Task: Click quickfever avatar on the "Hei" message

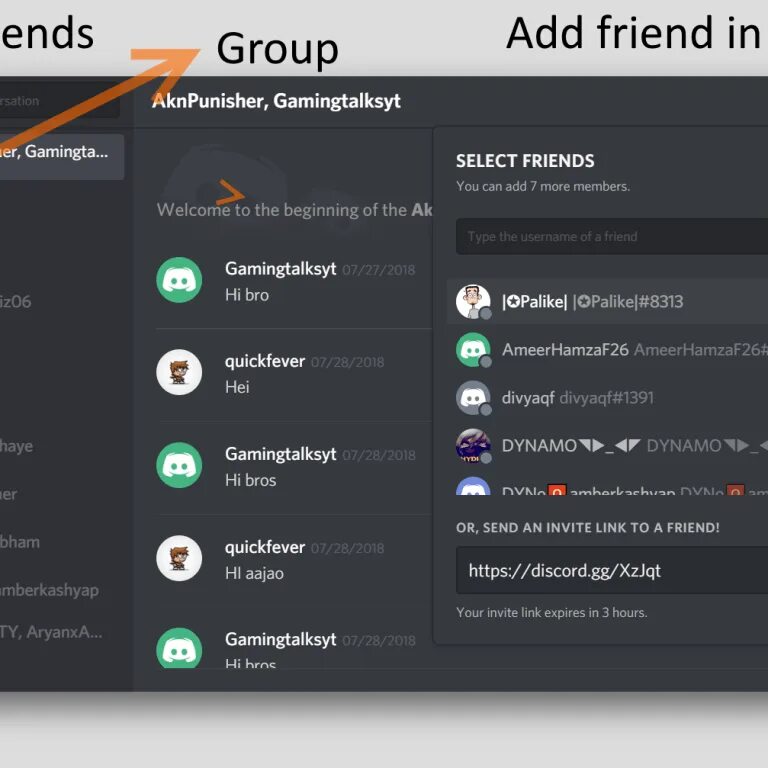Action: click(x=179, y=372)
